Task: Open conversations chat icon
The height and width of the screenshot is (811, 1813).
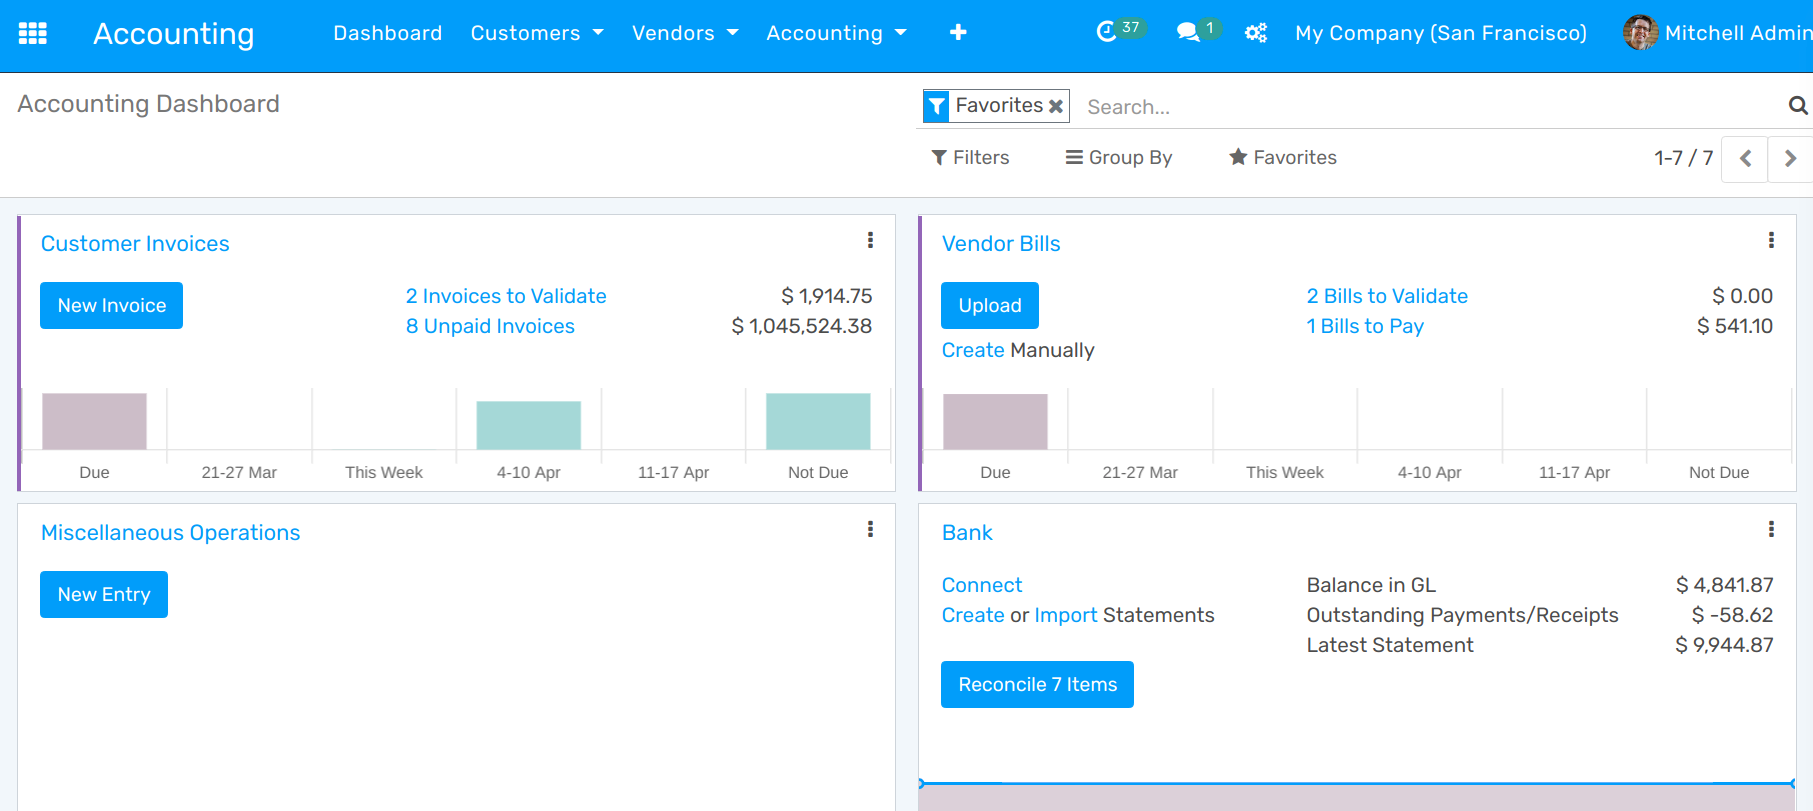Action: pos(1188,33)
